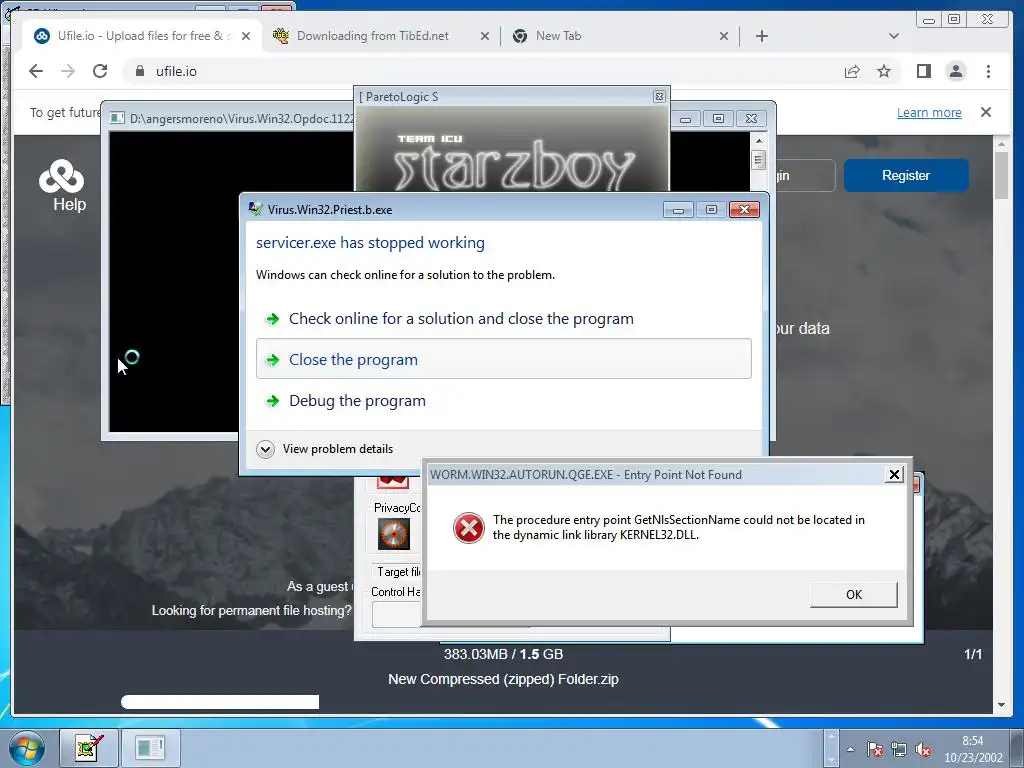Choose Debug the program option
This screenshot has height=768, width=1024.
pos(504,400)
